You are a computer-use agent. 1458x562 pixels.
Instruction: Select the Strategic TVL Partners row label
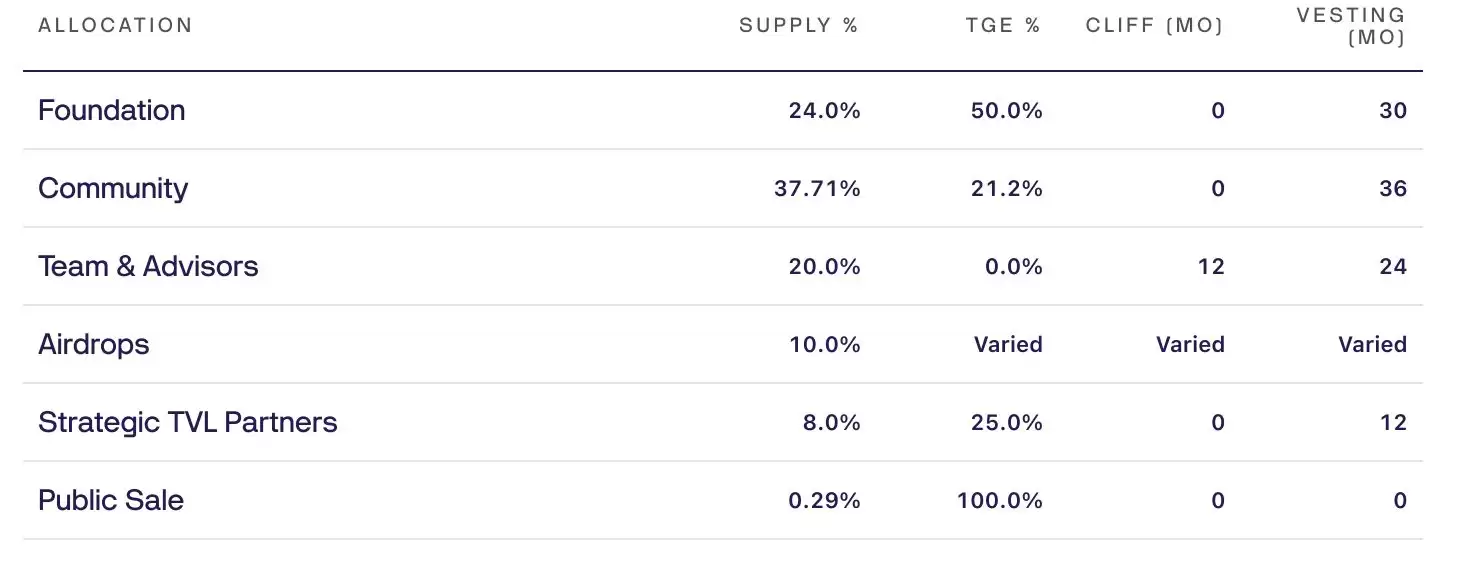click(188, 422)
